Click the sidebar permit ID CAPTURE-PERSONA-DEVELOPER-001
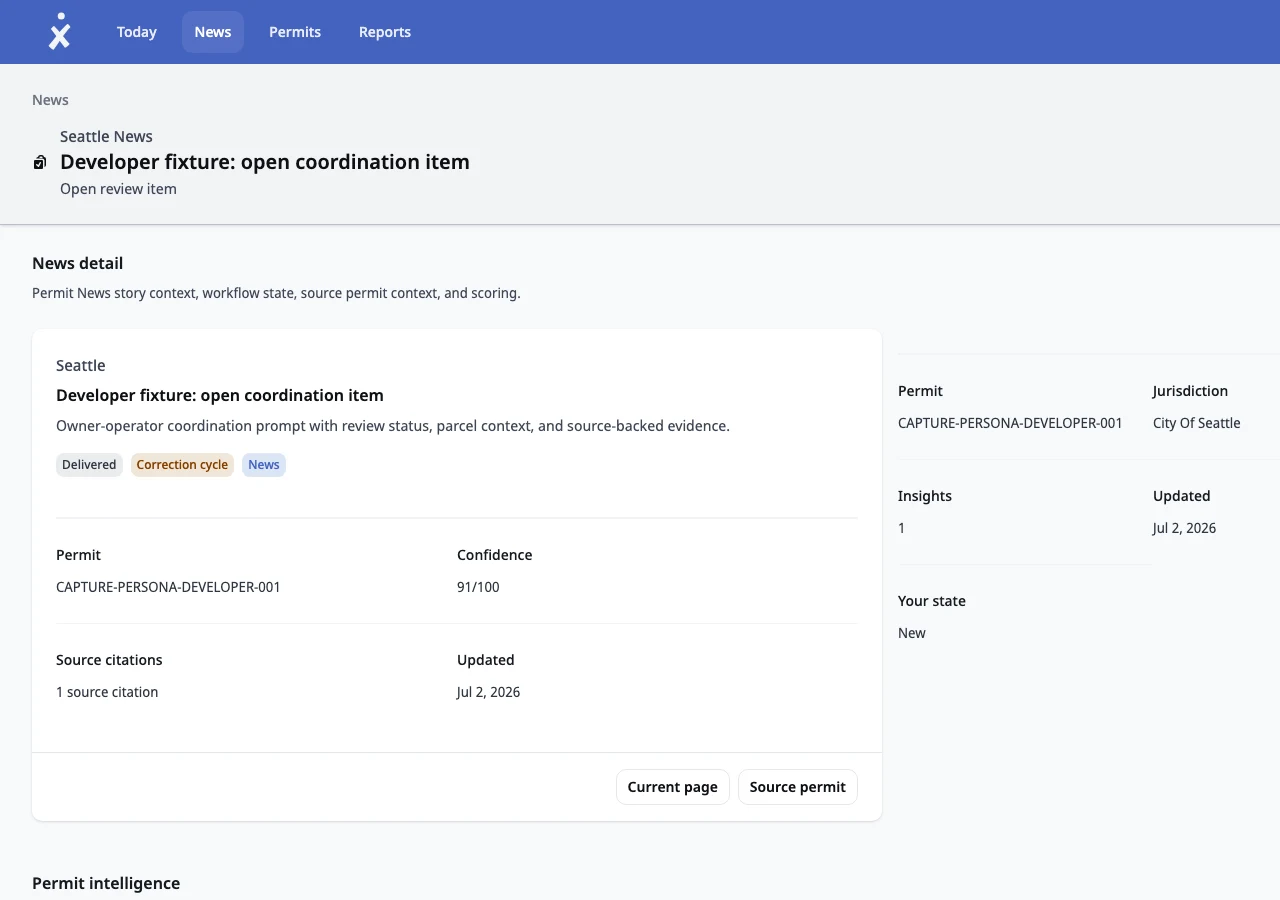Screen dimensions: 1280x900 click(1010, 423)
